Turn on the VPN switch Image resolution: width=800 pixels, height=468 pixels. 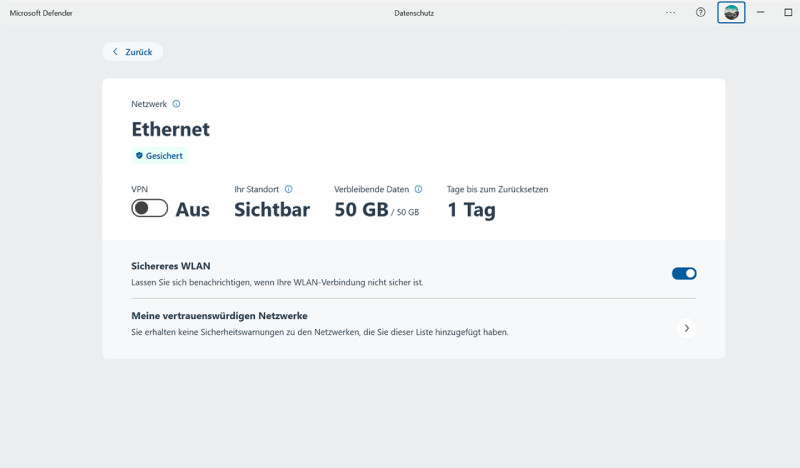149,208
